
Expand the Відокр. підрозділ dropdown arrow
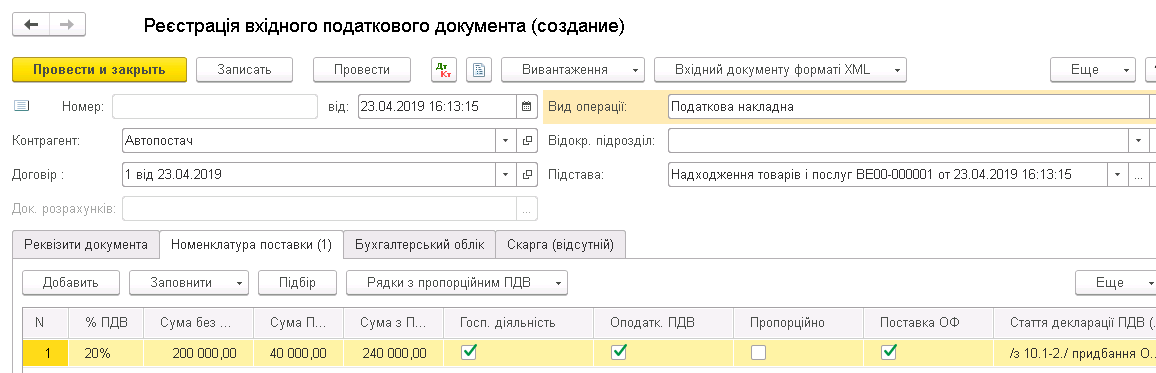[x=1139, y=140]
